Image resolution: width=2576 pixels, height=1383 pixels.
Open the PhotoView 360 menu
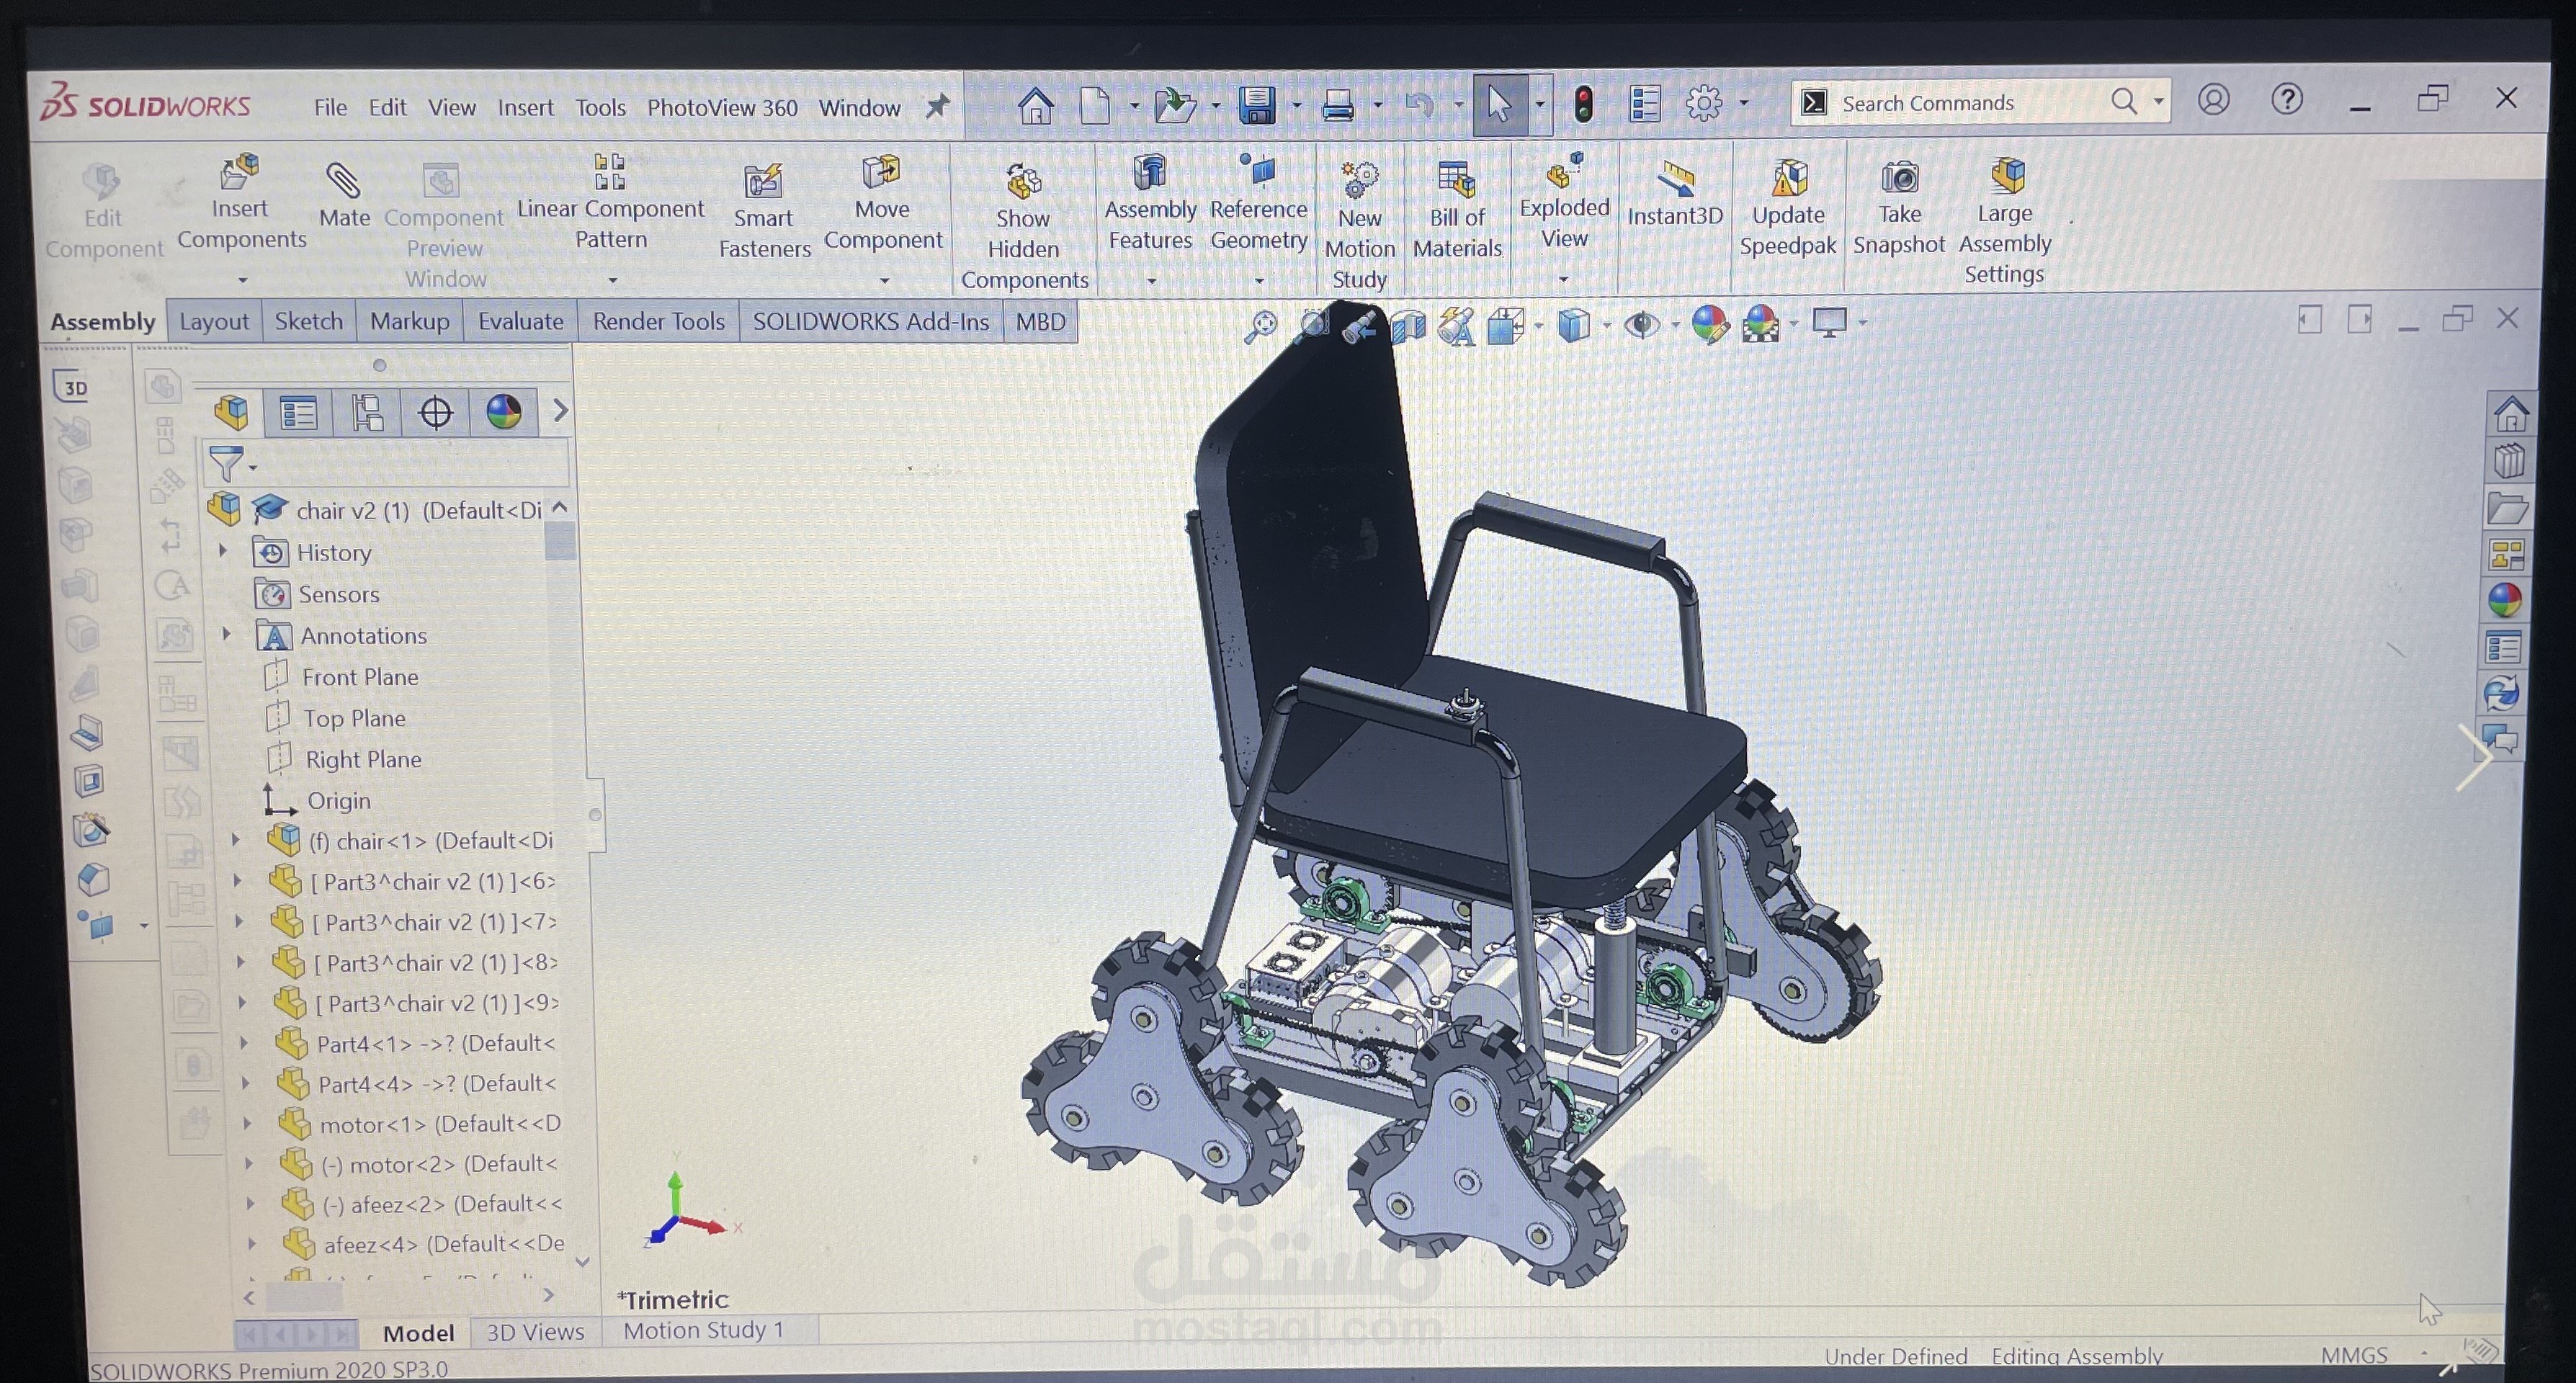click(x=722, y=107)
